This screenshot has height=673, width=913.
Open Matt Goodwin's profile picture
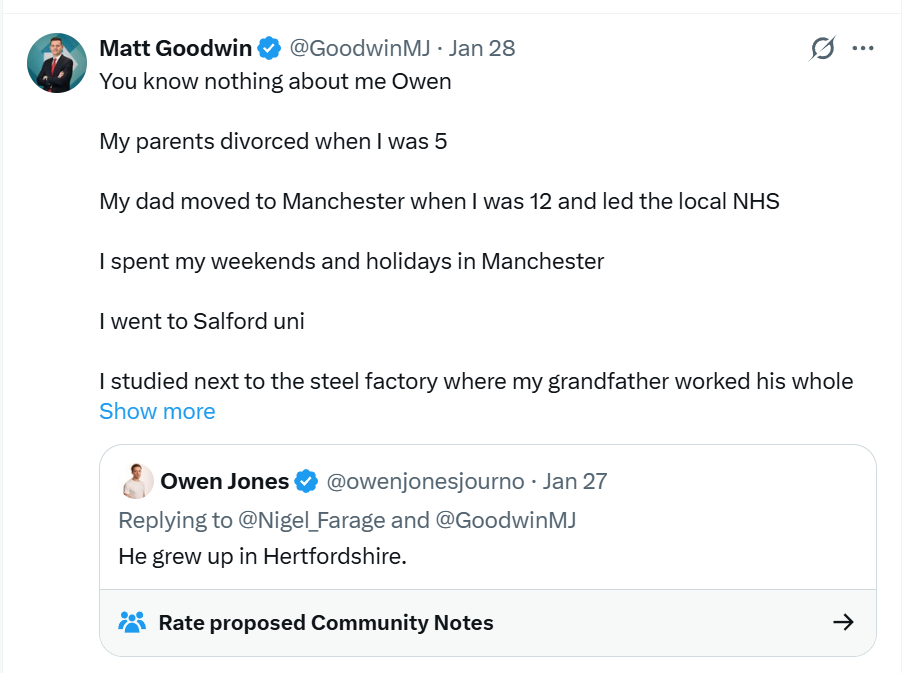tap(56, 62)
